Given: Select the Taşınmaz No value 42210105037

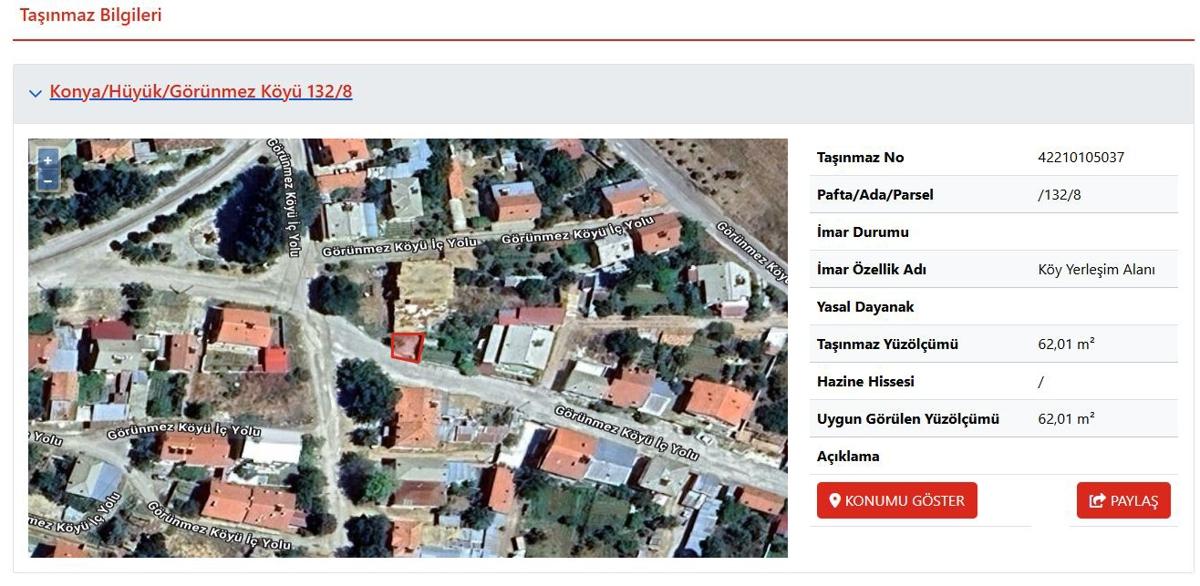Looking at the screenshot, I should (1081, 157).
